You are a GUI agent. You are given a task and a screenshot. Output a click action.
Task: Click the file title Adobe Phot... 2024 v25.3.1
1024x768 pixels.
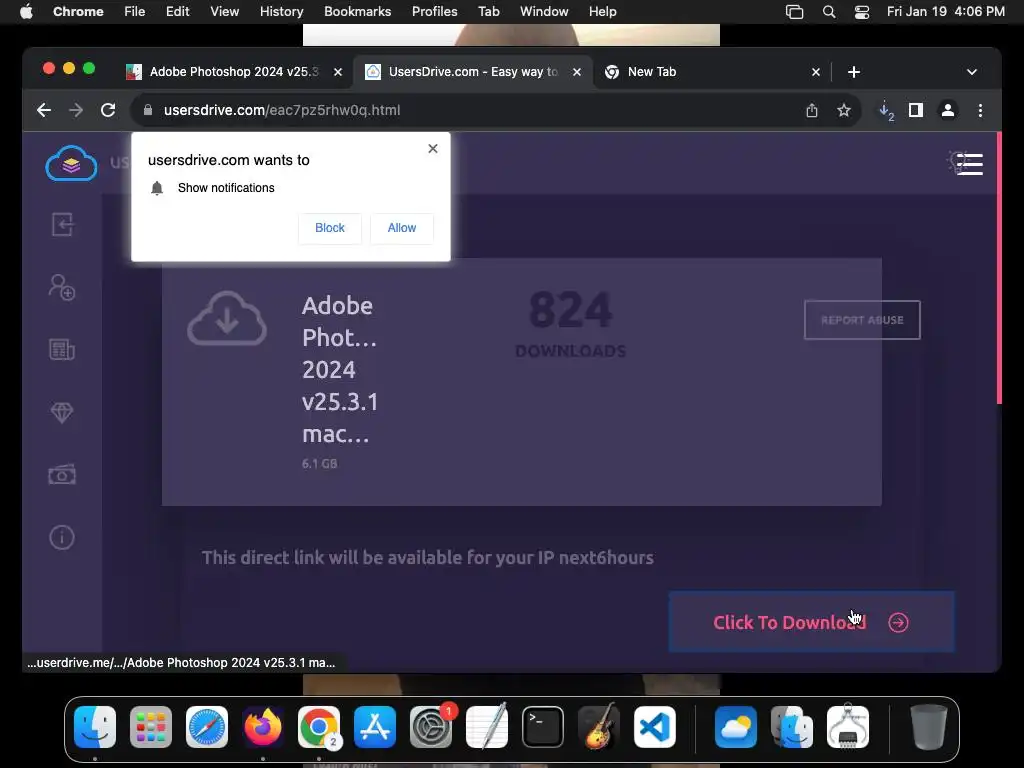click(340, 370)
